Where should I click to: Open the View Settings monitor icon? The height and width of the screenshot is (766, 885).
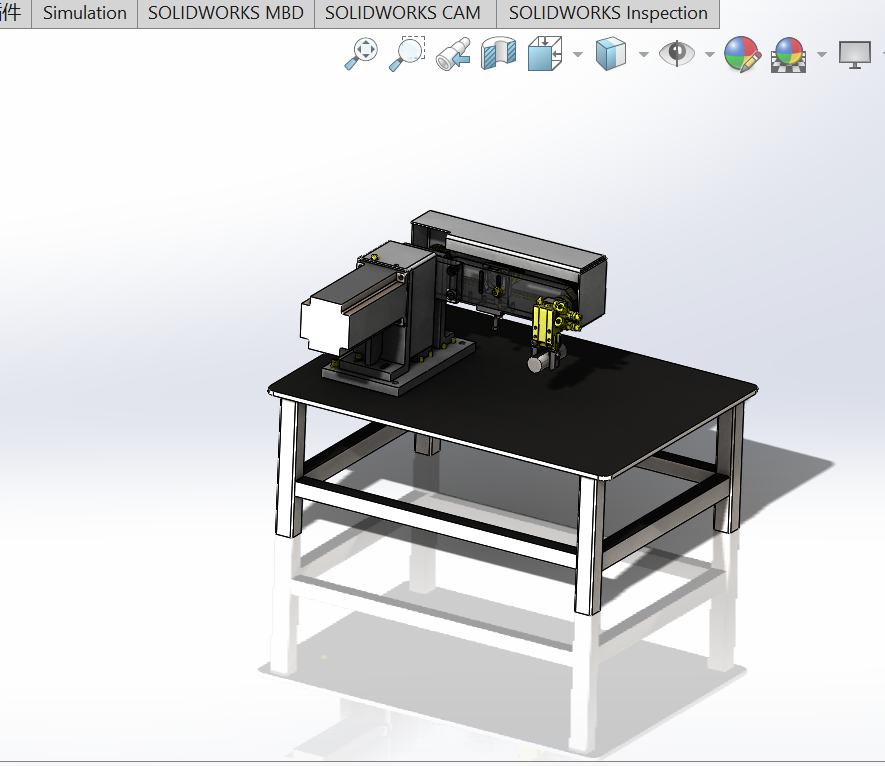point(855,55)
